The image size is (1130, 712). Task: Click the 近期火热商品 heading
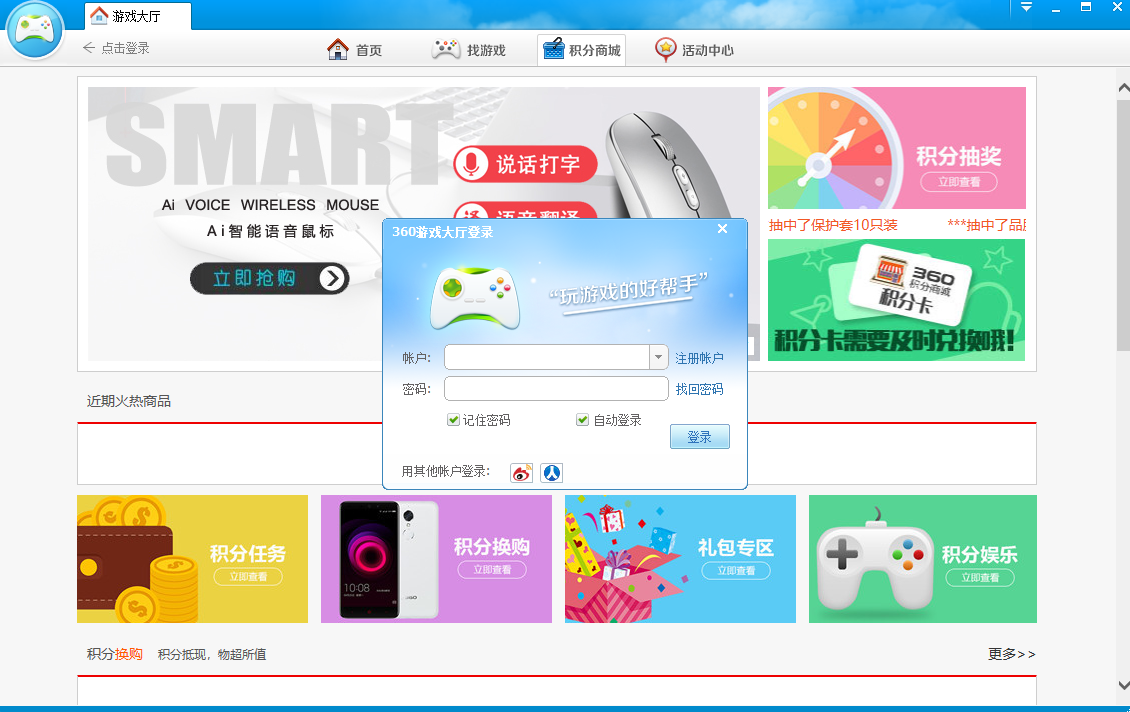click(x=129, y=401)
